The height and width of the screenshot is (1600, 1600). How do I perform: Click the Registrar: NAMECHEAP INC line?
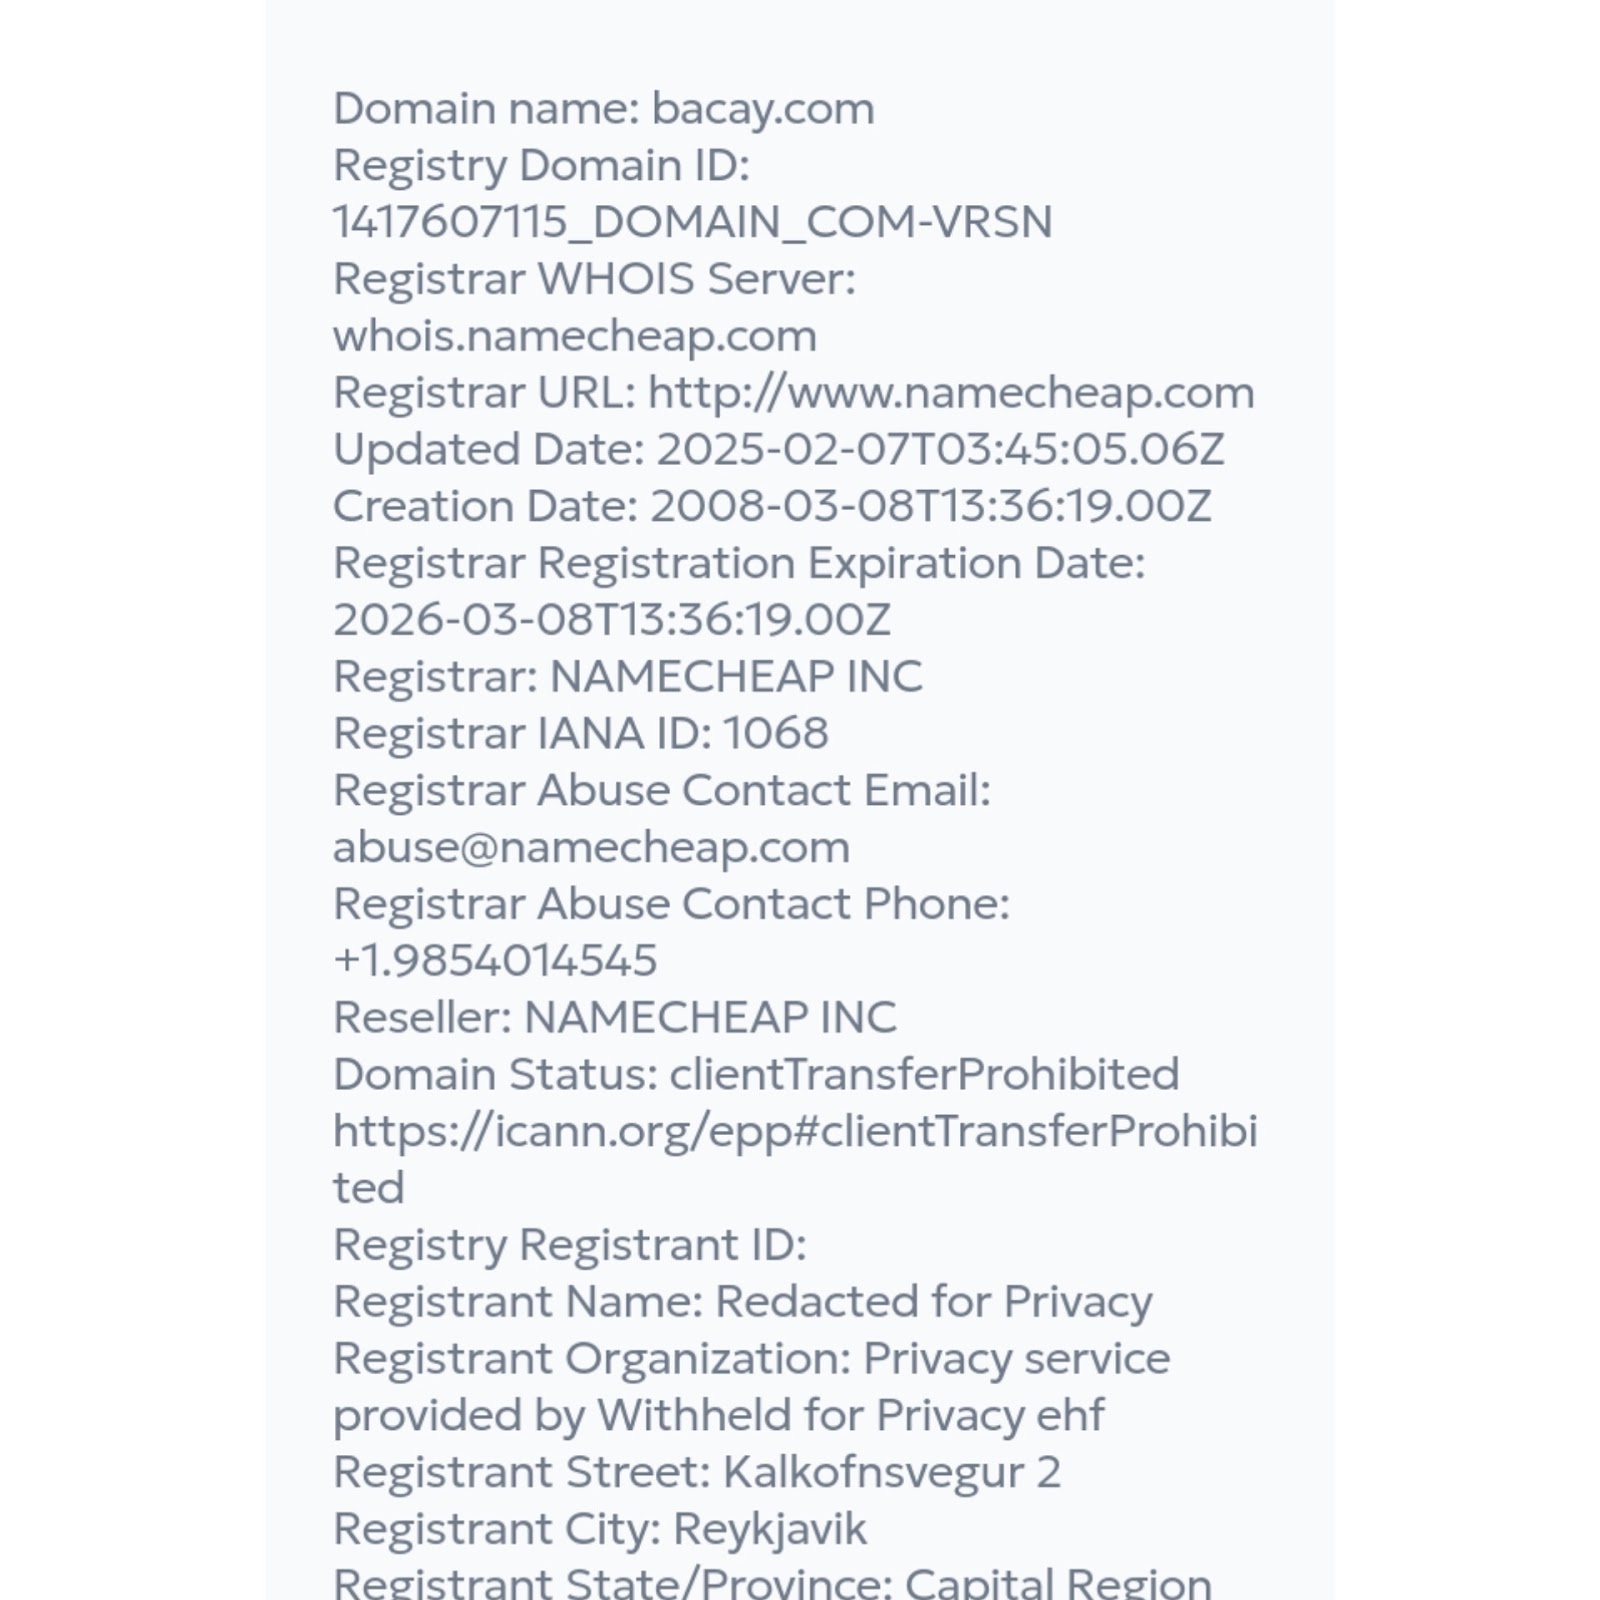coord(627,677)
